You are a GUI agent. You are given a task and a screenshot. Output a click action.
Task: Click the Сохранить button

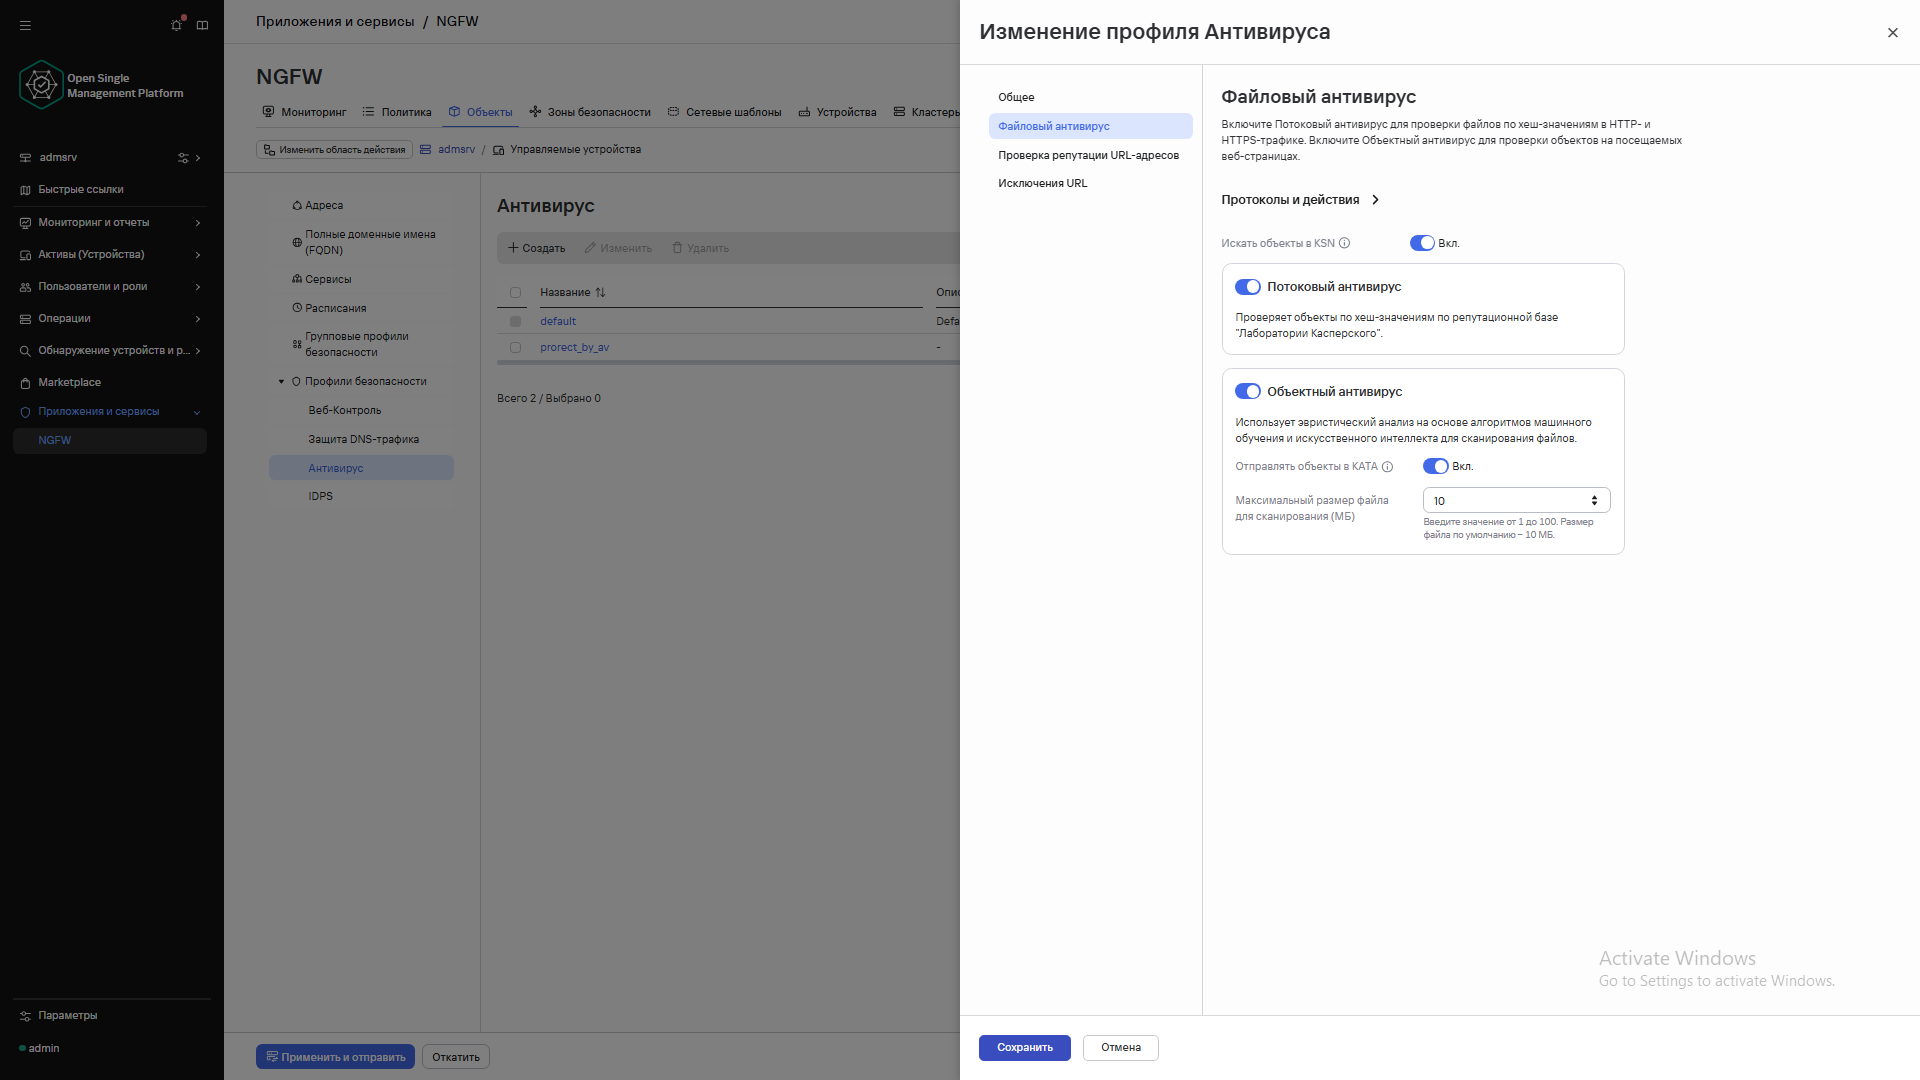tap(1024, 1048)
